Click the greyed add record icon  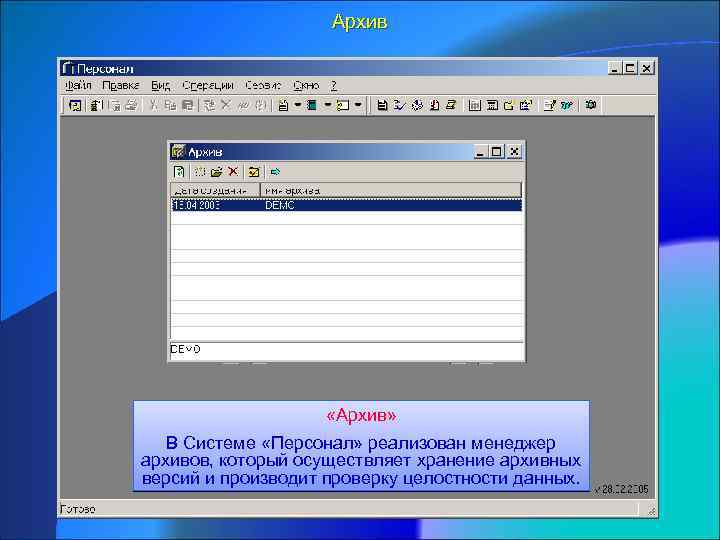coord(209,106)
